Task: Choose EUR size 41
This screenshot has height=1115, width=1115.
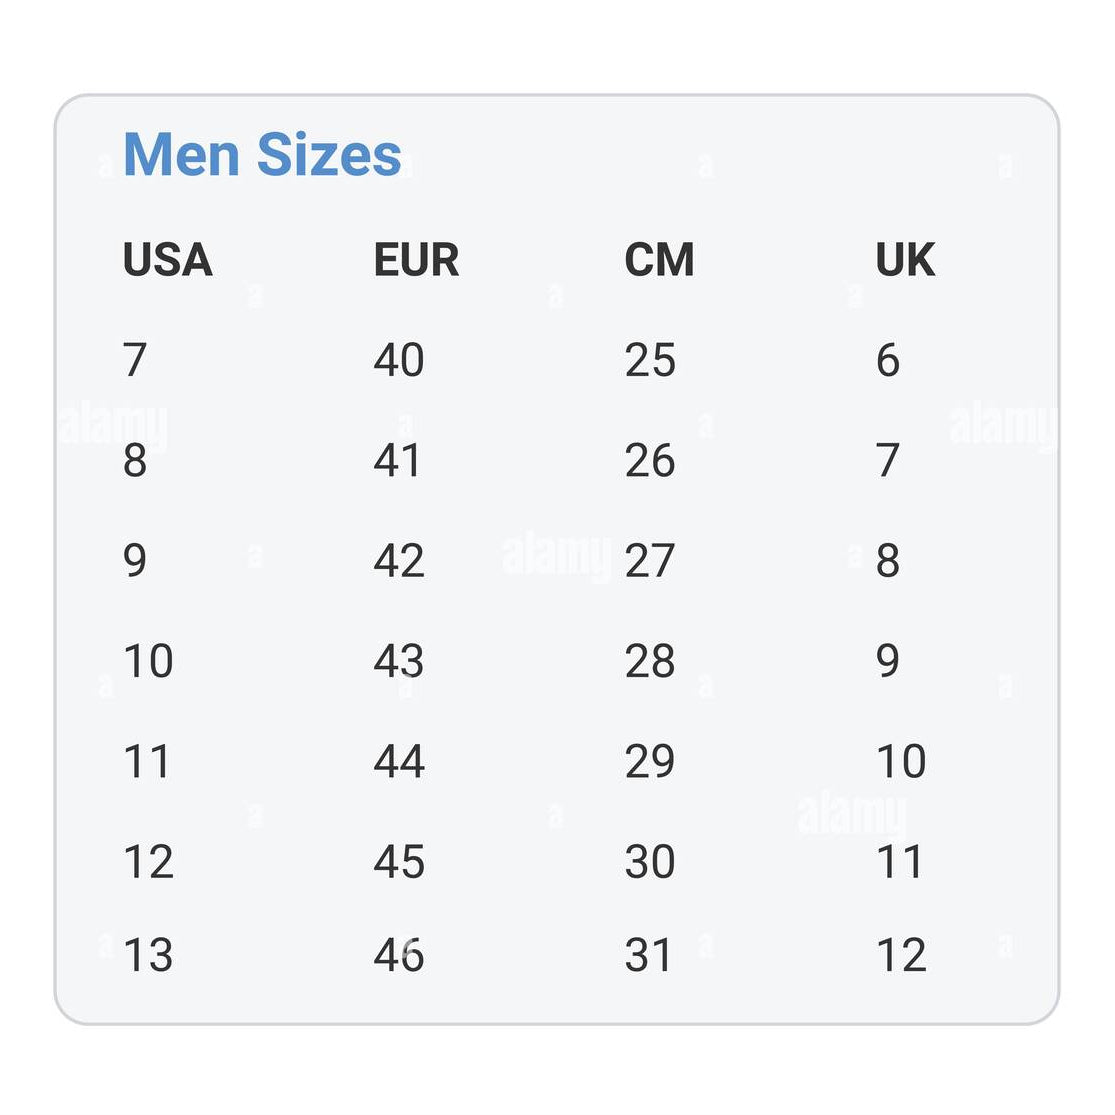Action: coord(398,461)
